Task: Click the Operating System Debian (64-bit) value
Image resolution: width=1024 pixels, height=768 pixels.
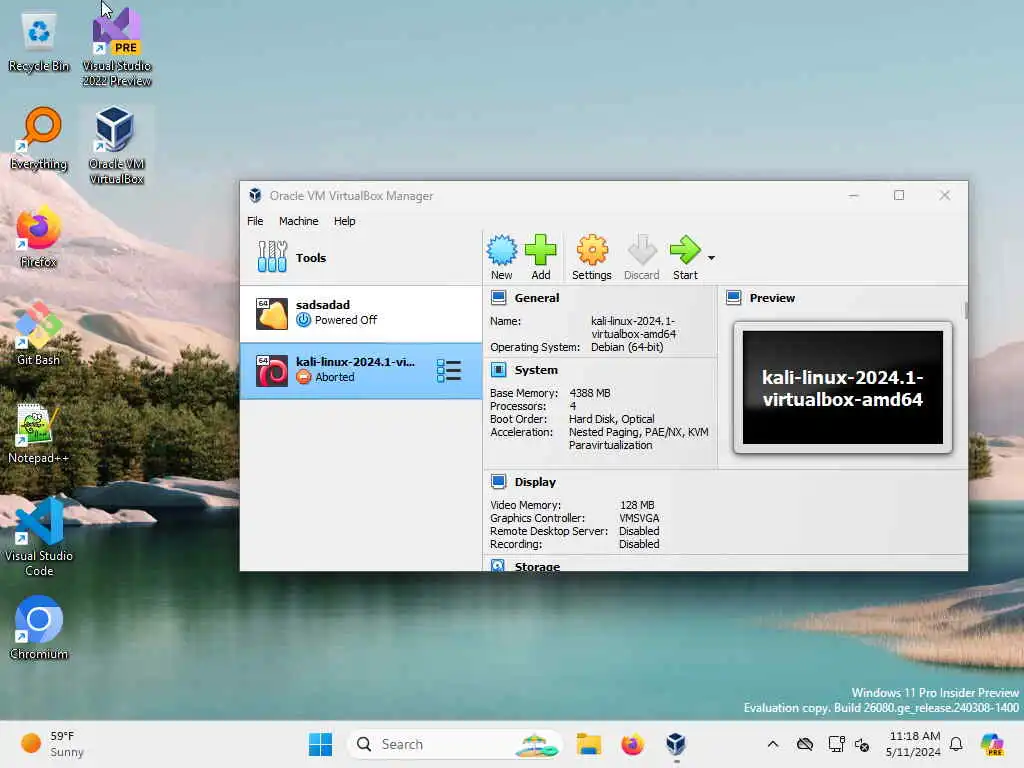Action: (x=627, y=347)
